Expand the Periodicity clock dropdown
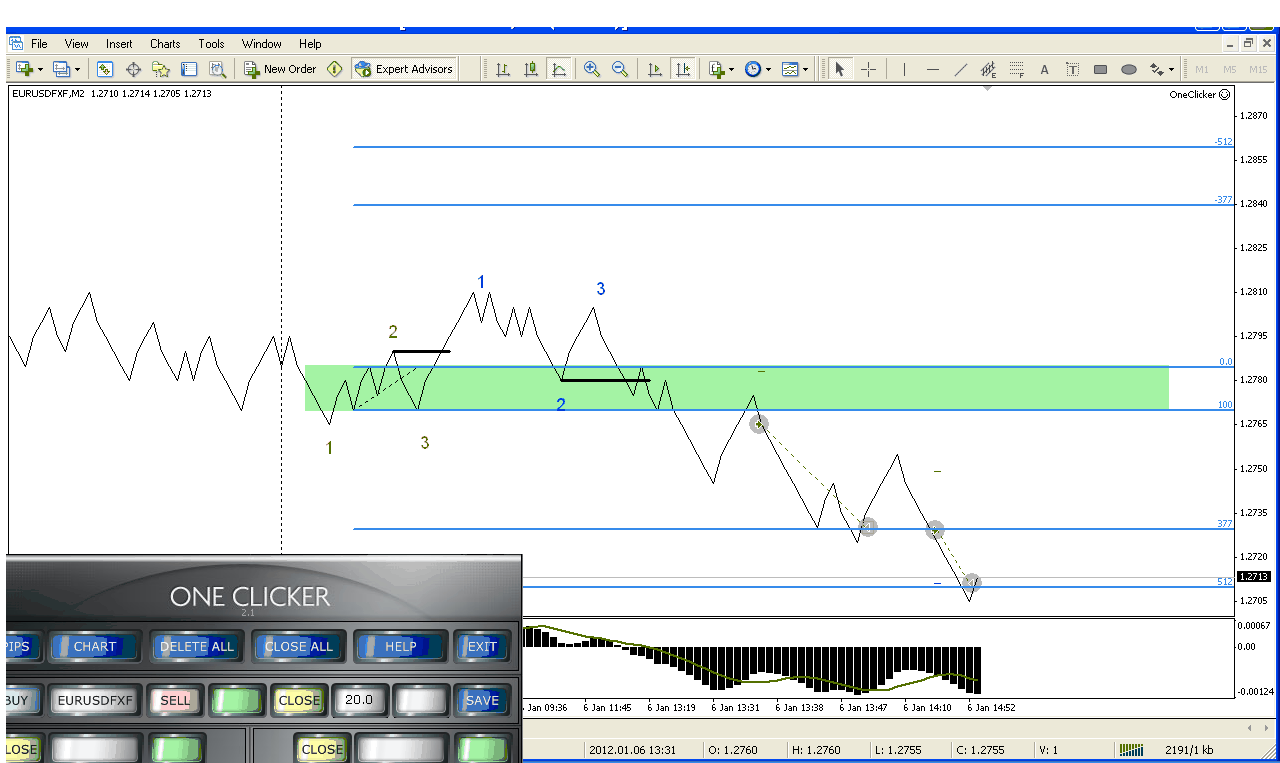This screenshot has width=1280, height=763. tap(768, 70)
